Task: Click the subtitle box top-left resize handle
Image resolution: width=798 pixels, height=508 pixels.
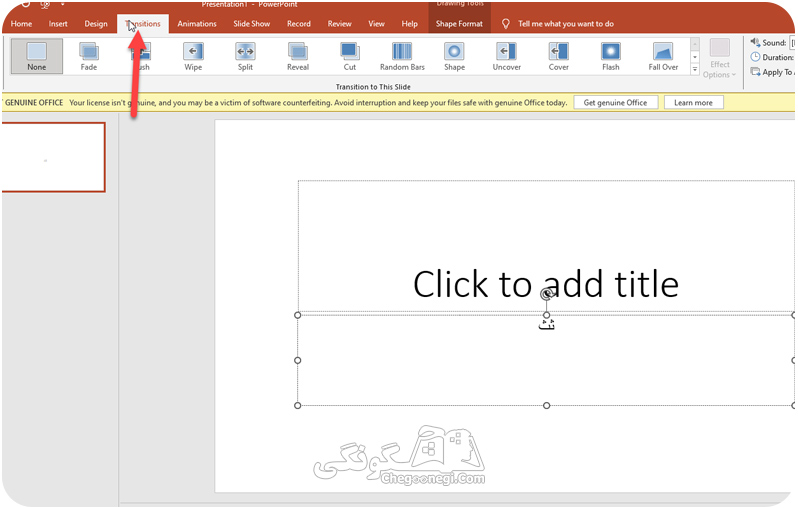Action: point(298,315)
